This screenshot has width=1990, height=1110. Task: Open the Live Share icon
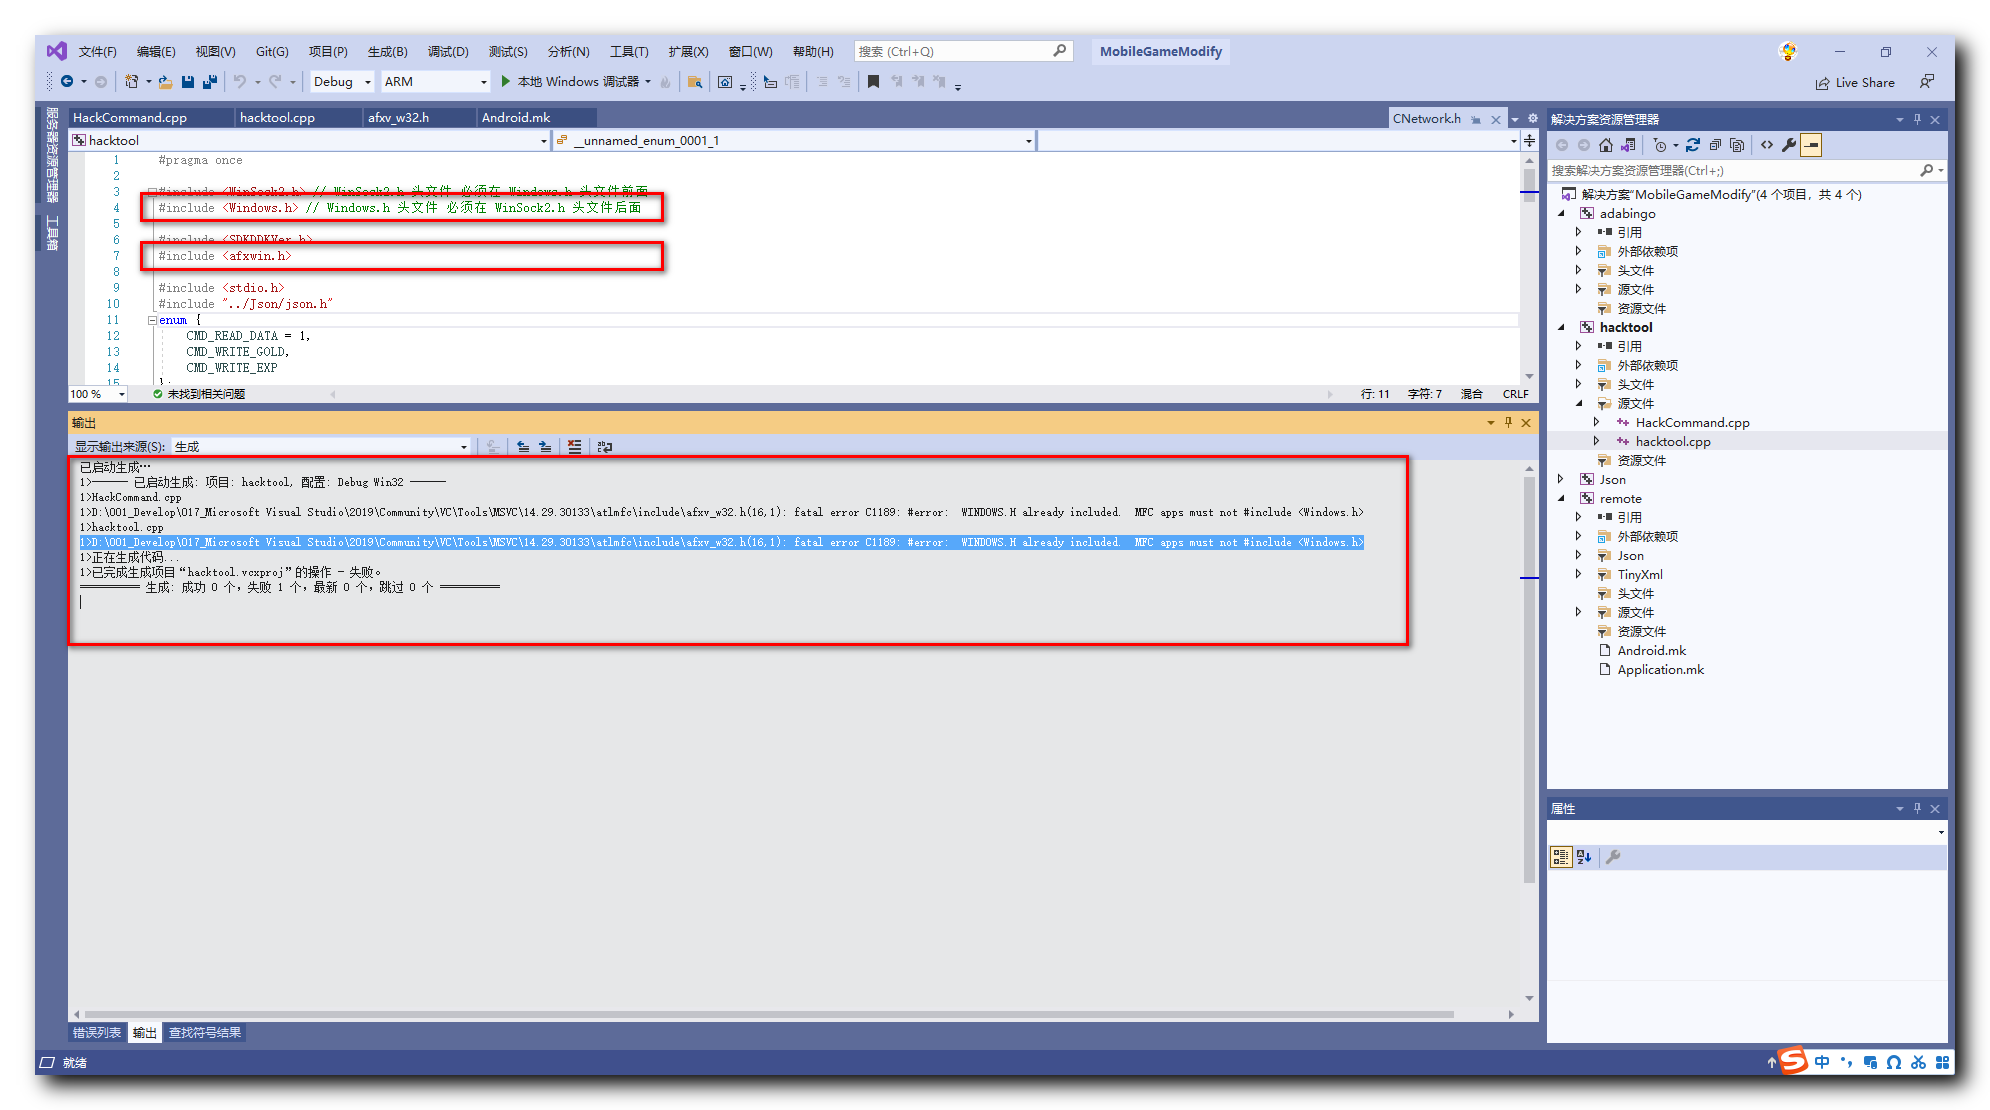pyautogui.click(x=1822, y=82)
